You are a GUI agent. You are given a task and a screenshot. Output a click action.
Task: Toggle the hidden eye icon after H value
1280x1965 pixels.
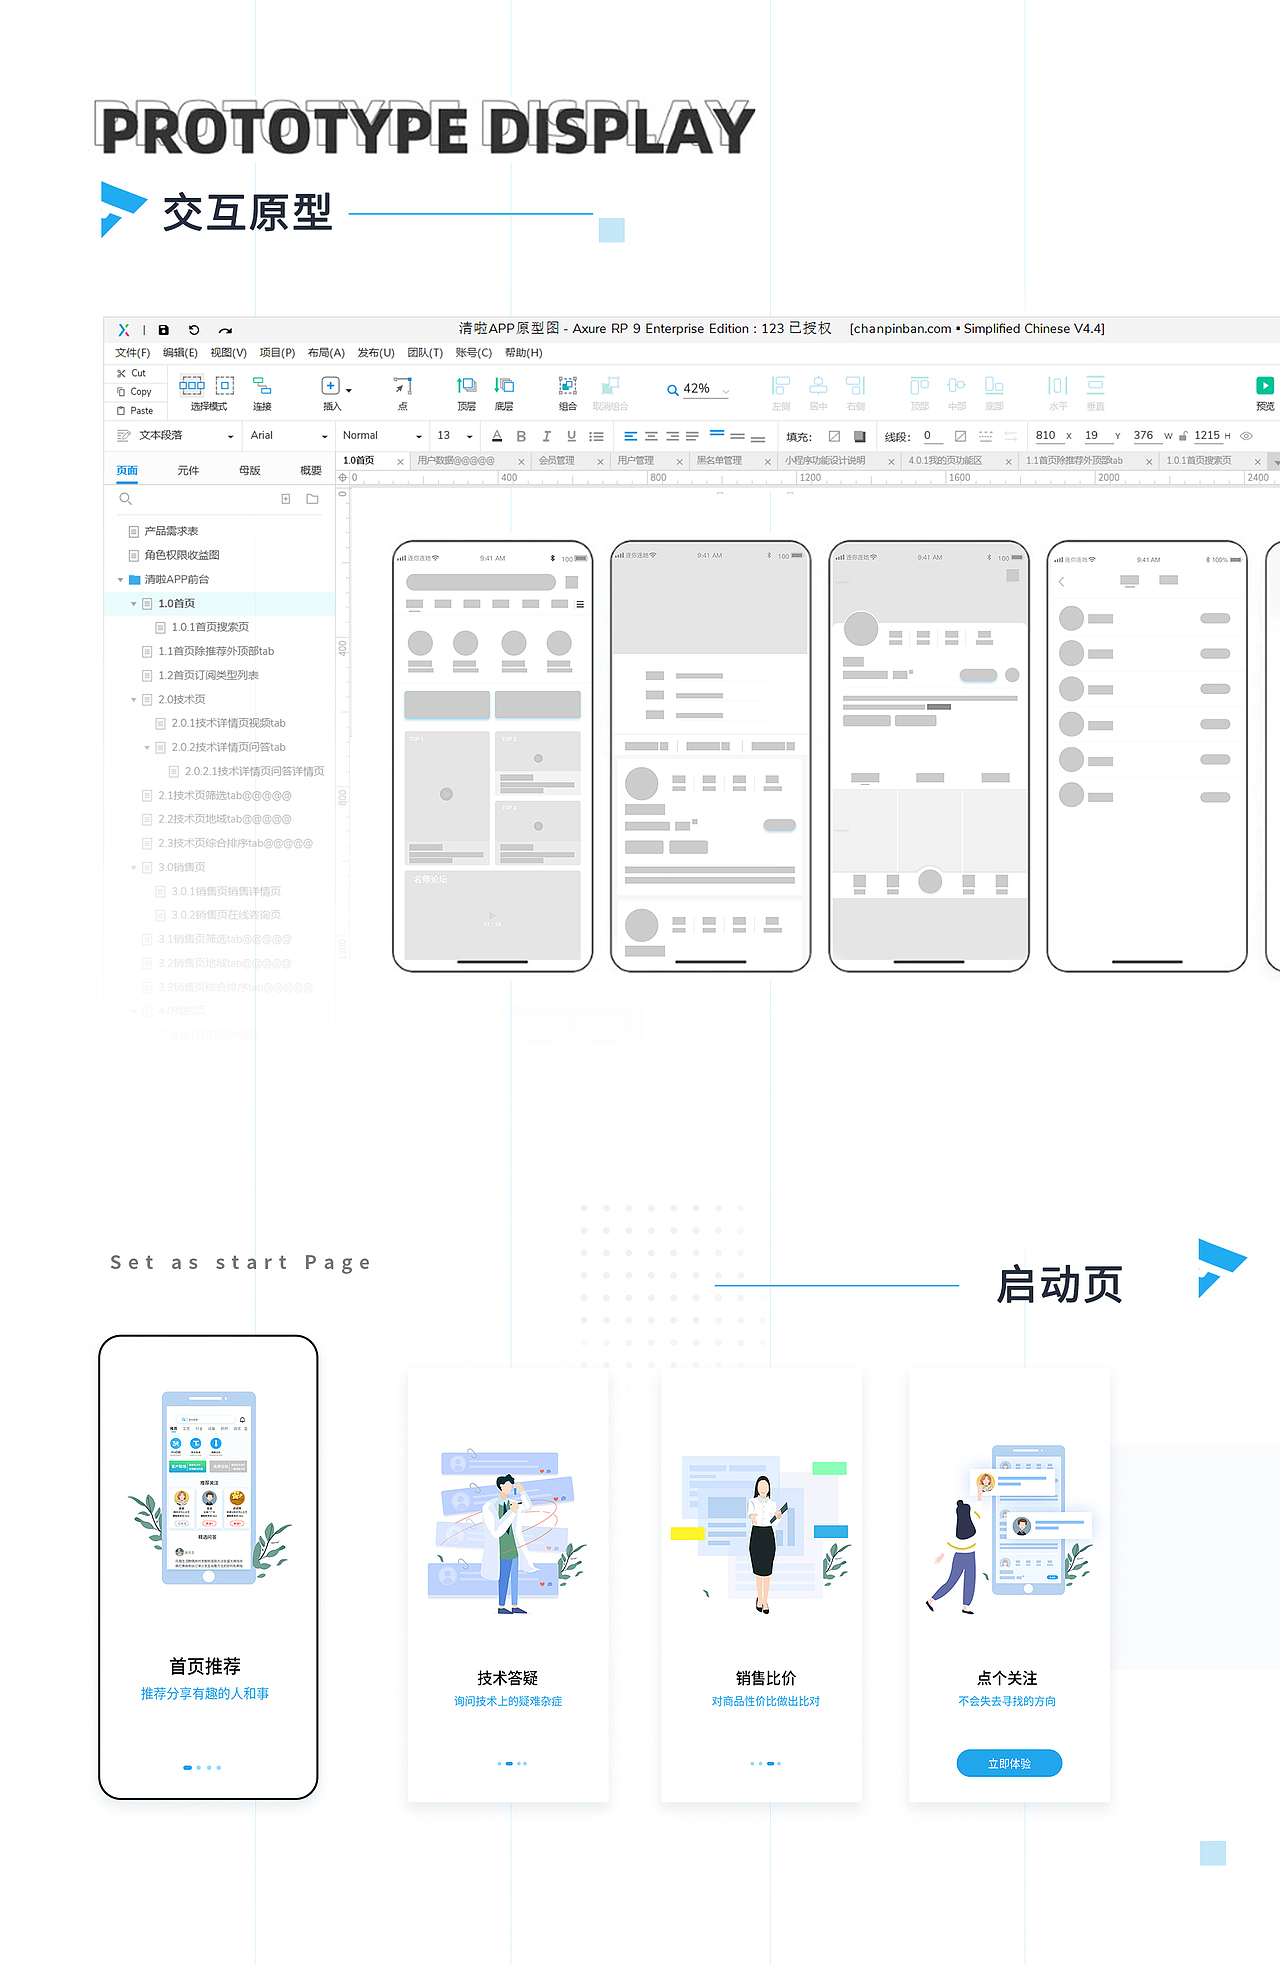click(x=1247, y=436)
